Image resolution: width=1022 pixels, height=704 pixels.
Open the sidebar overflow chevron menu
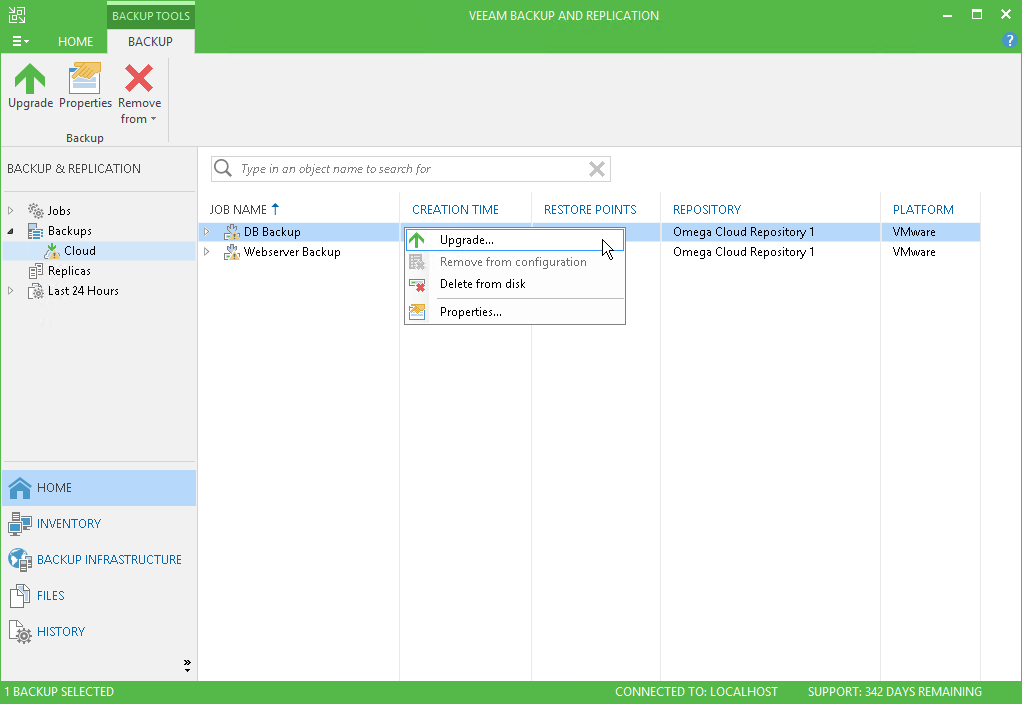pyautogui.click(x=187, y=666)
